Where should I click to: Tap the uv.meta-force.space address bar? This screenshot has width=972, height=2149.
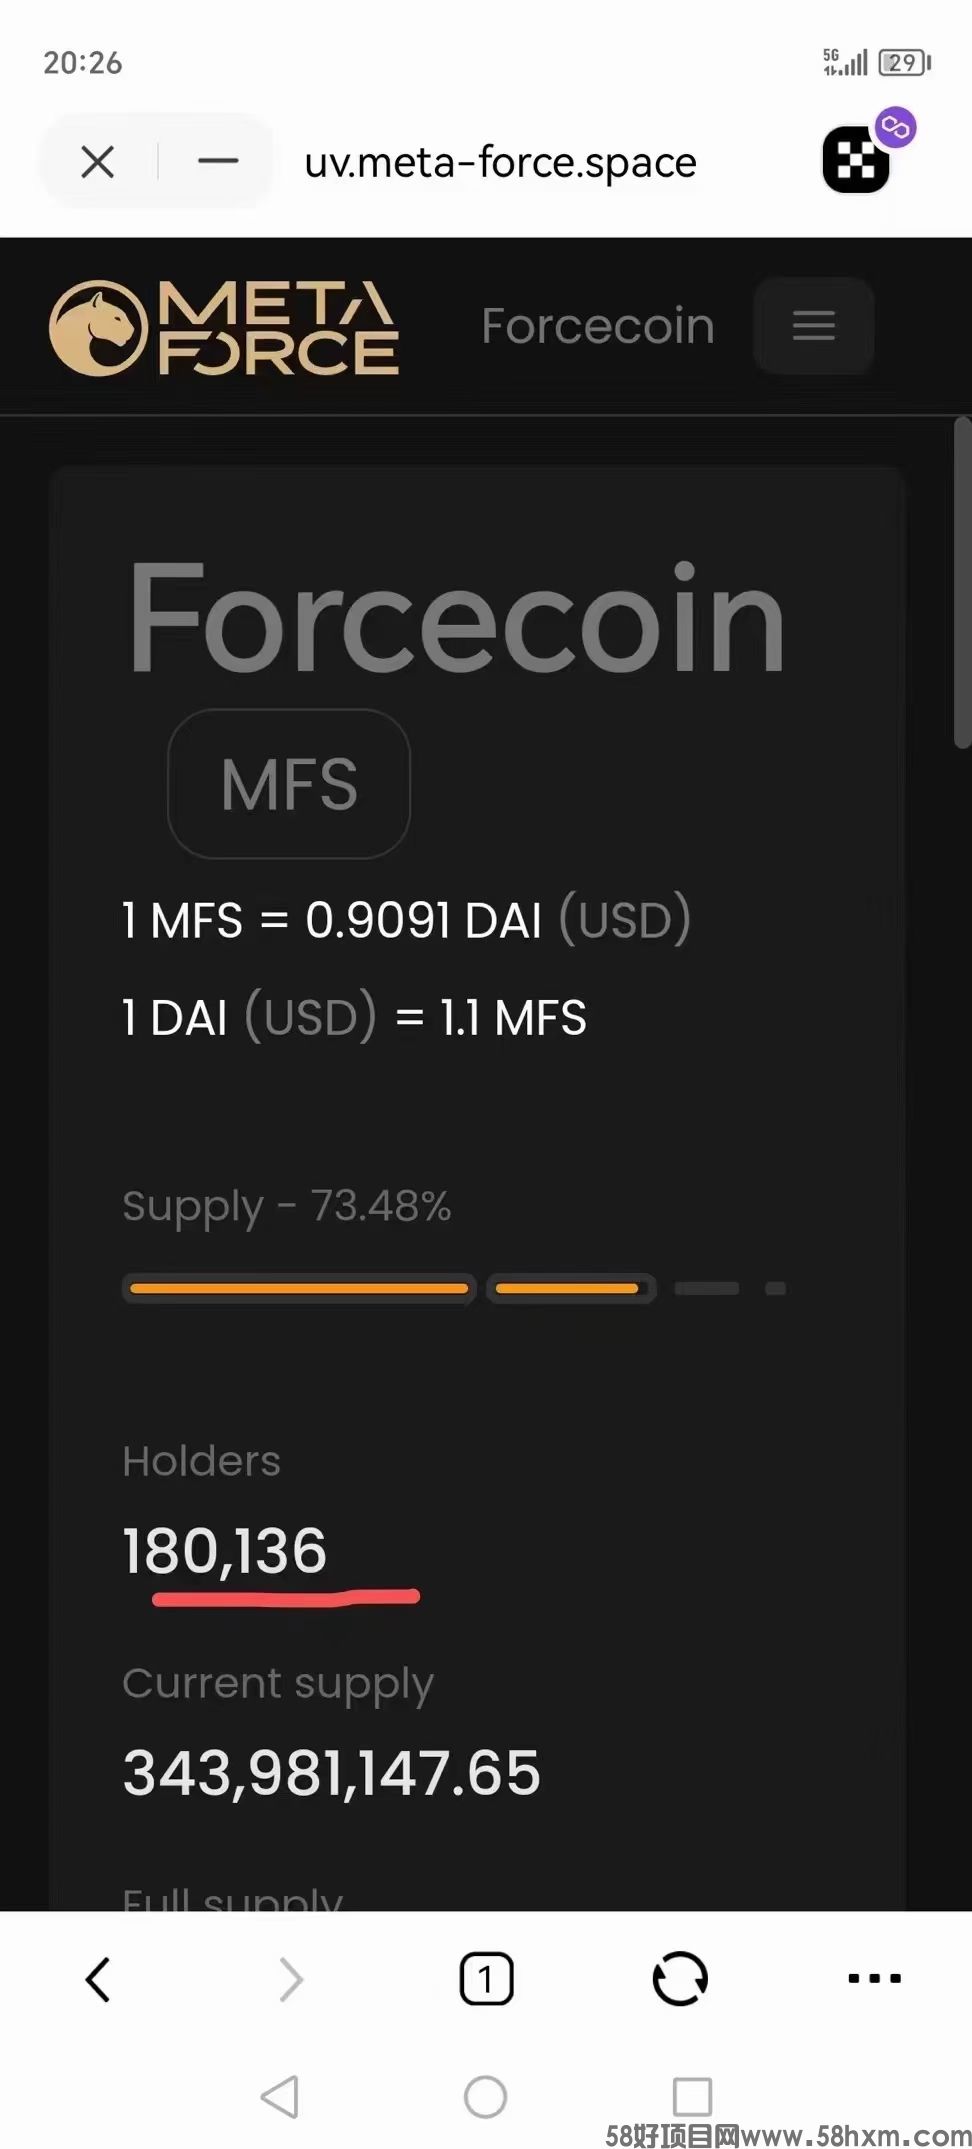pos(500,162)
